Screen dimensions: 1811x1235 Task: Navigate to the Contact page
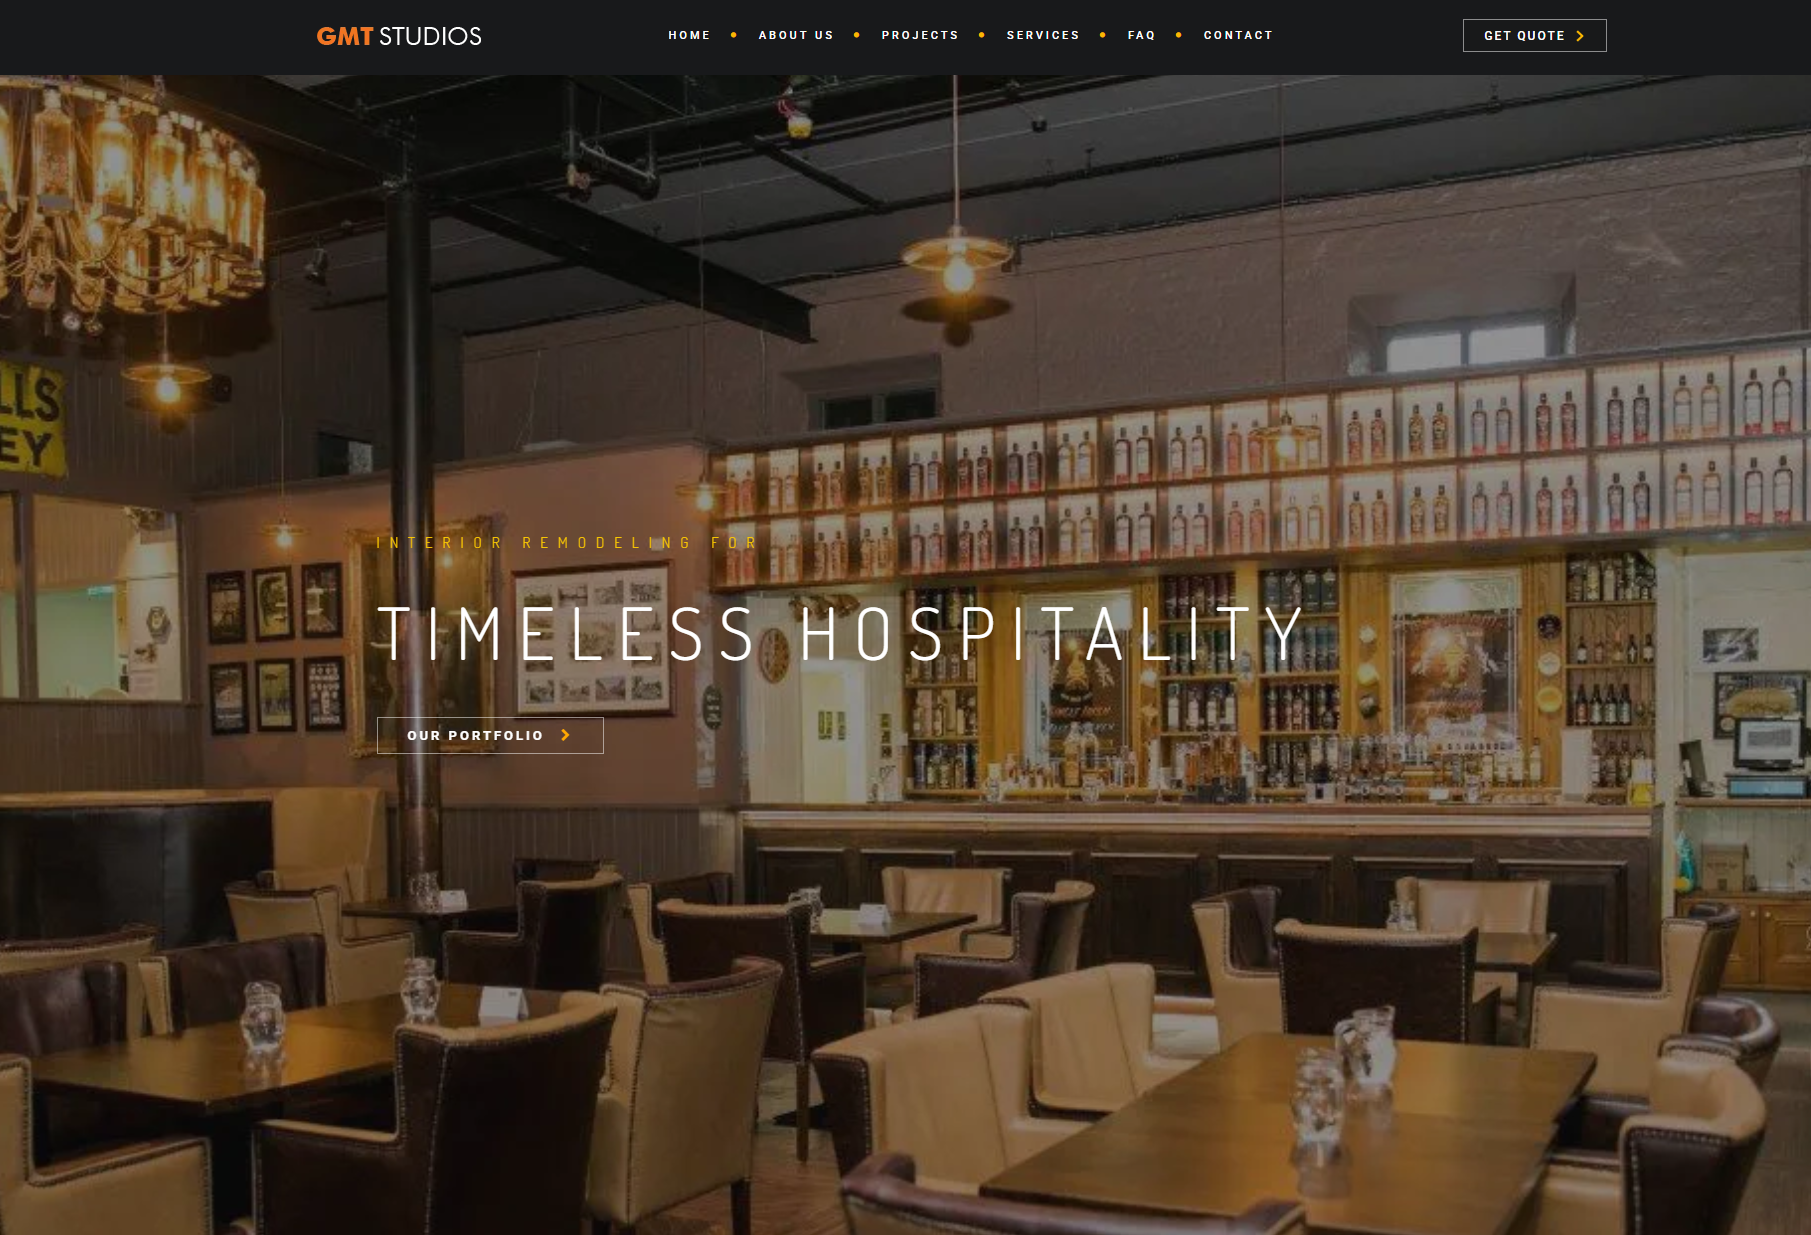[x=1238, y=35]
